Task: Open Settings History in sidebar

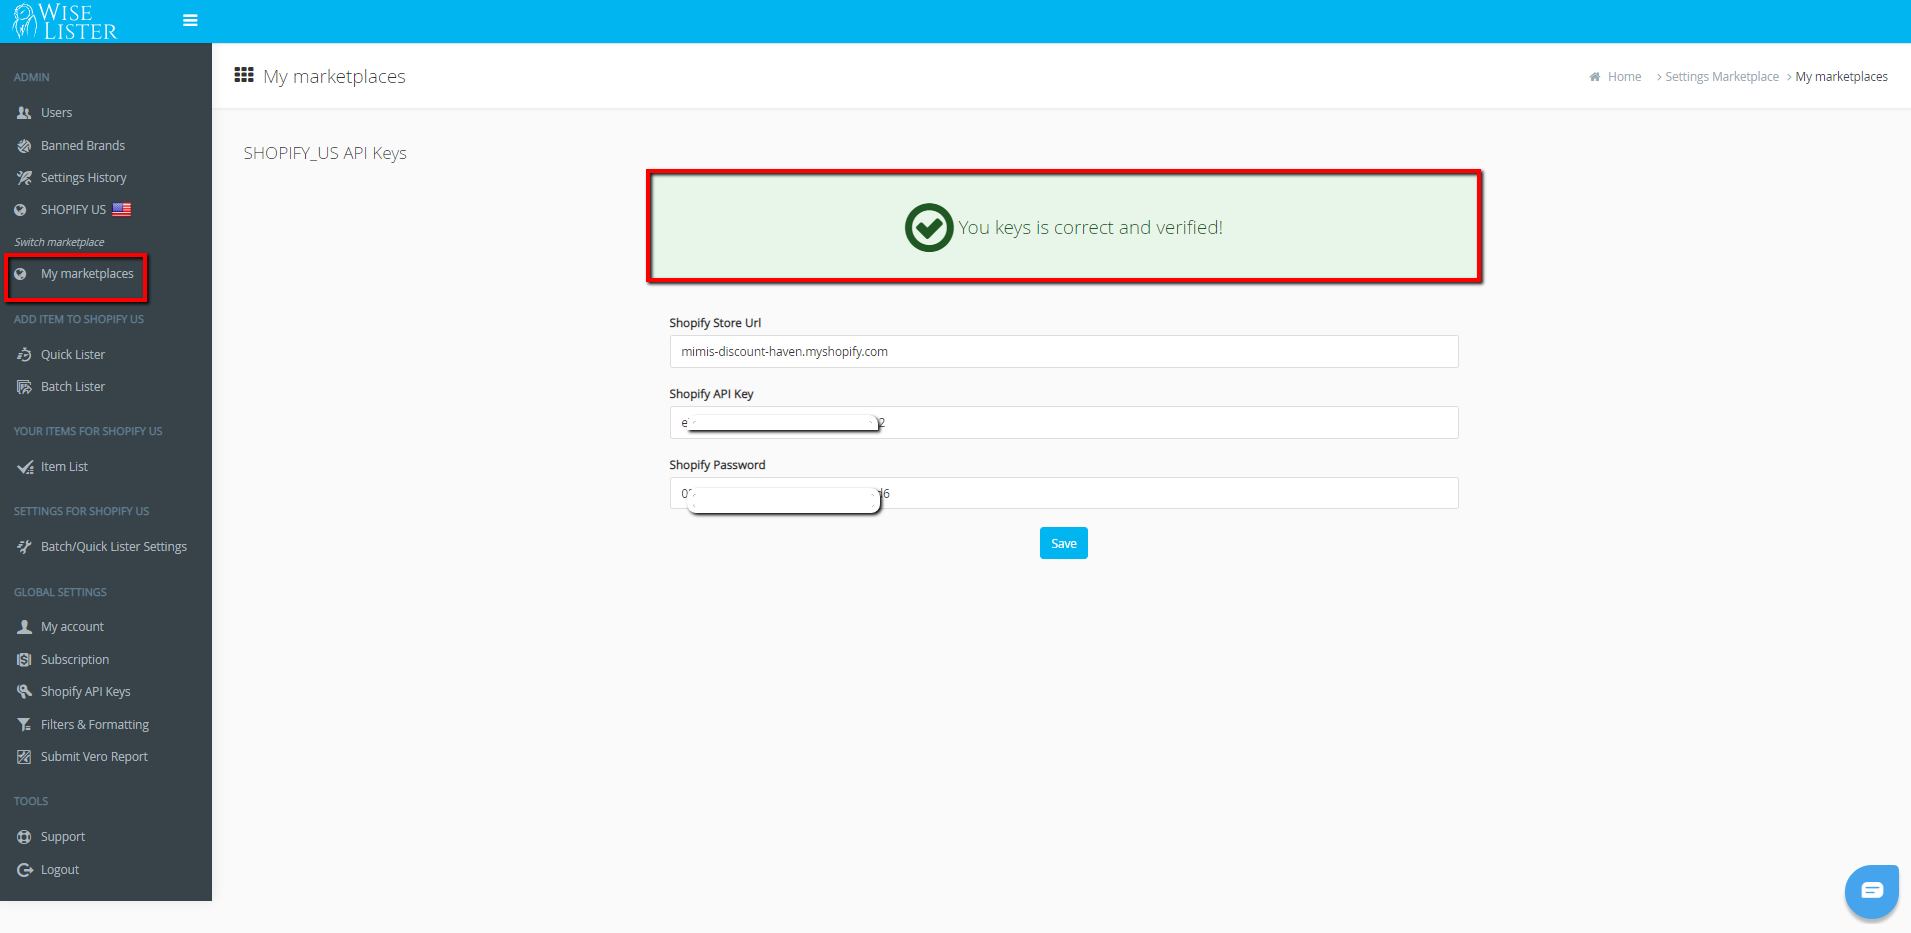Action: click(84, 178)
